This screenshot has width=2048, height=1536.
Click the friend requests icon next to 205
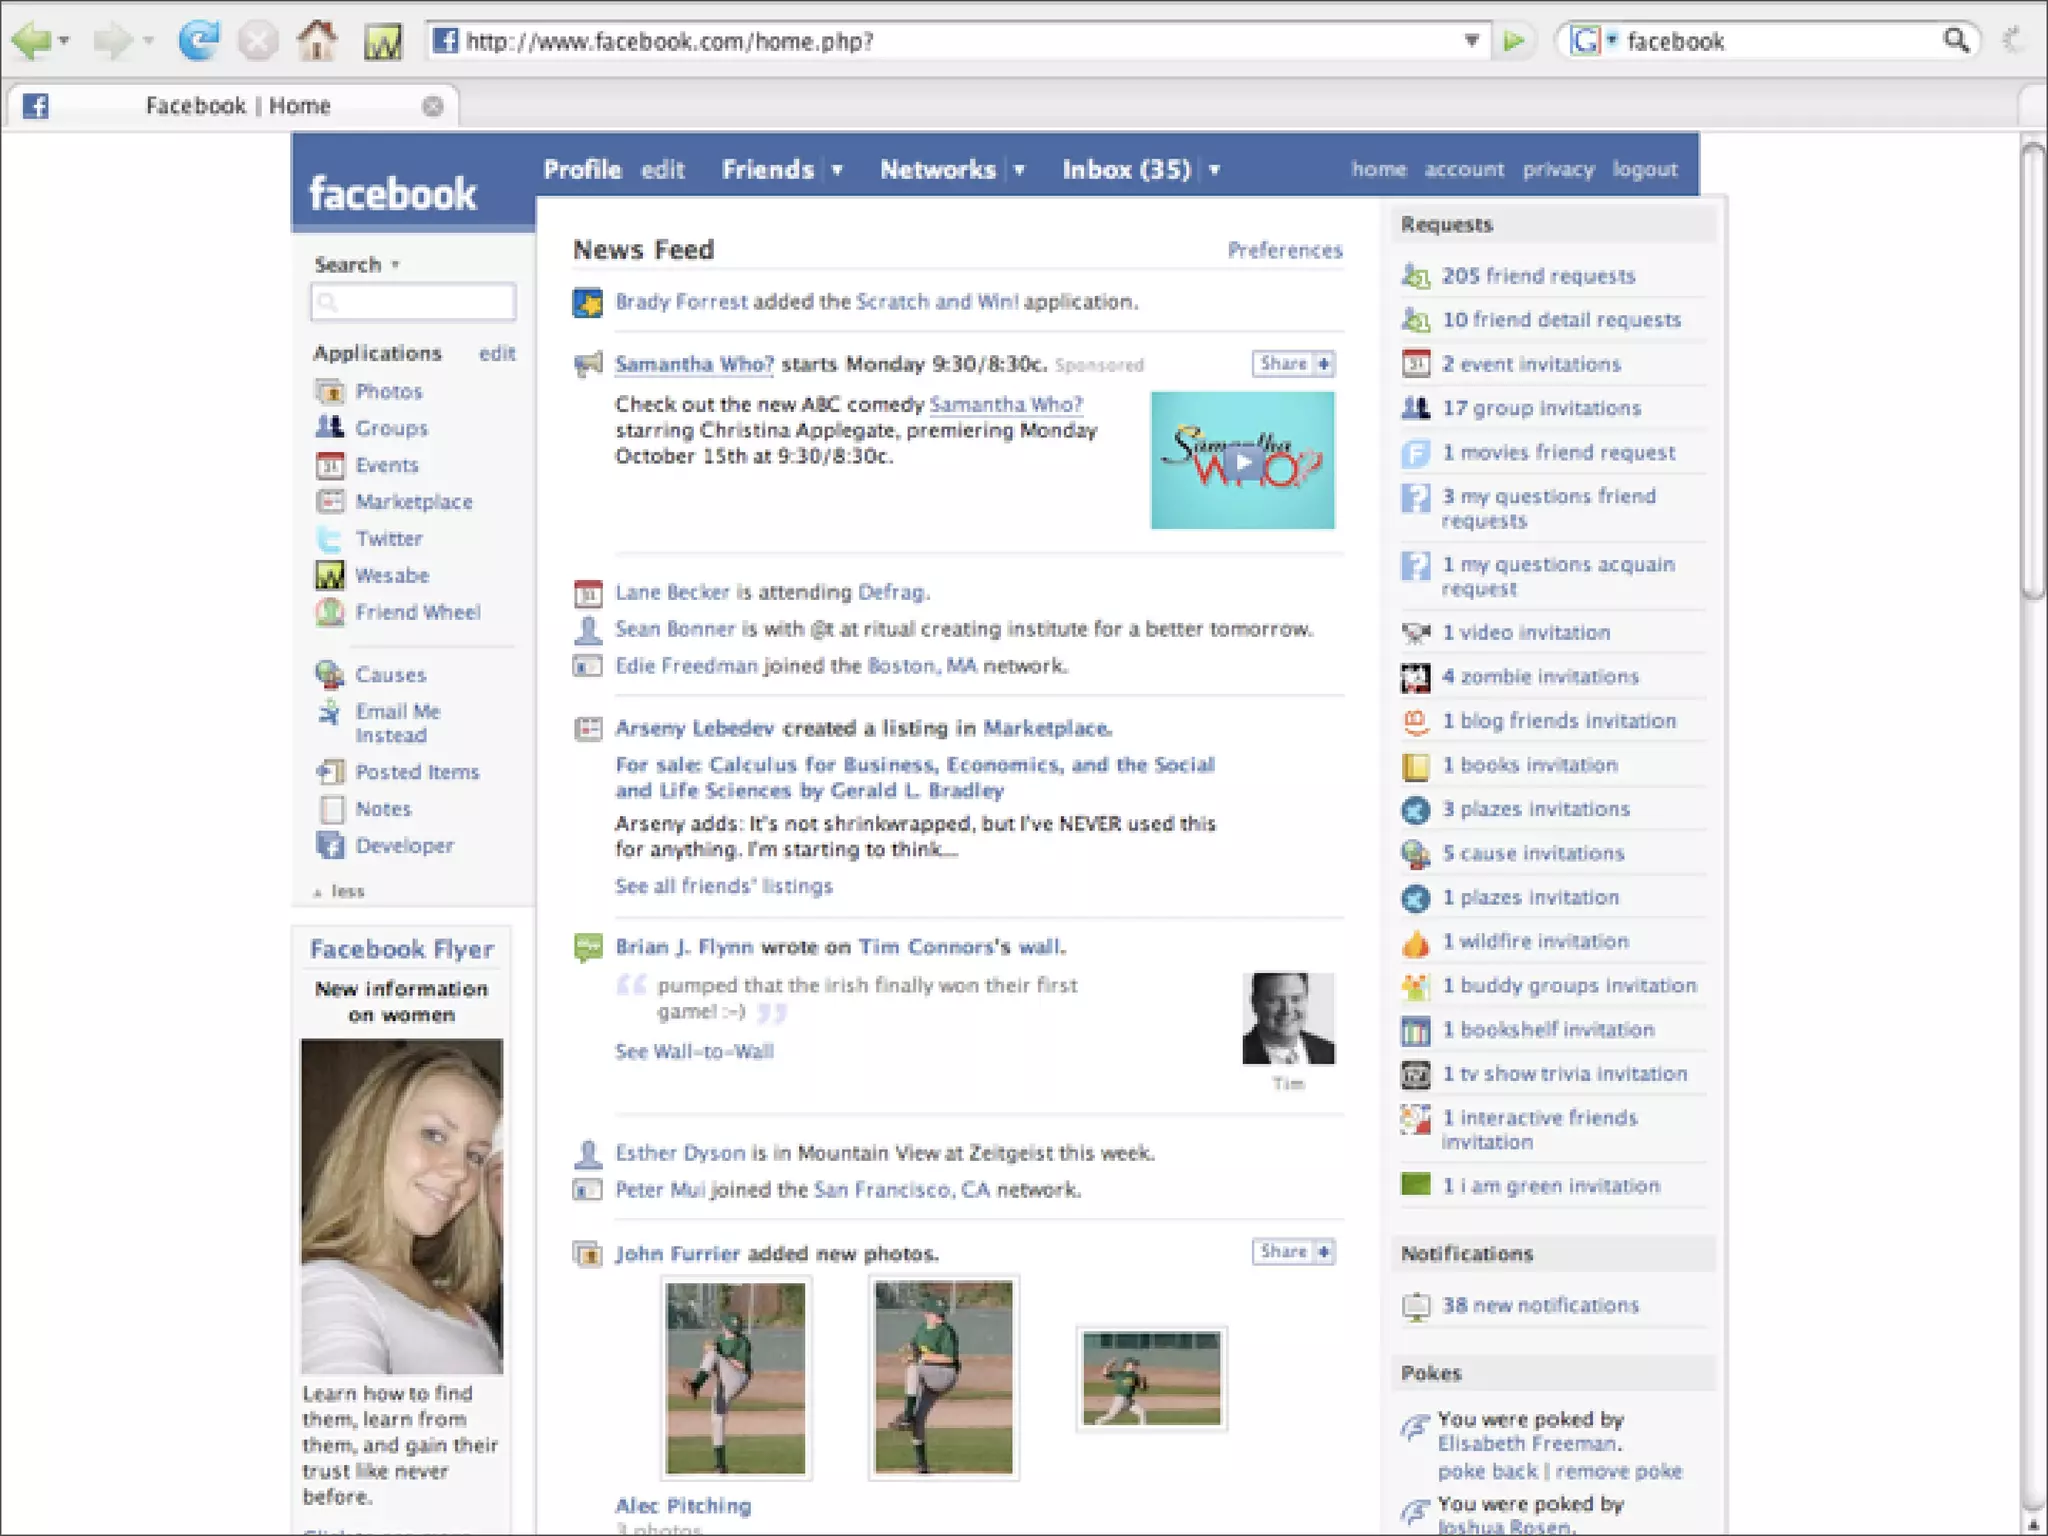coord(1416,275)
